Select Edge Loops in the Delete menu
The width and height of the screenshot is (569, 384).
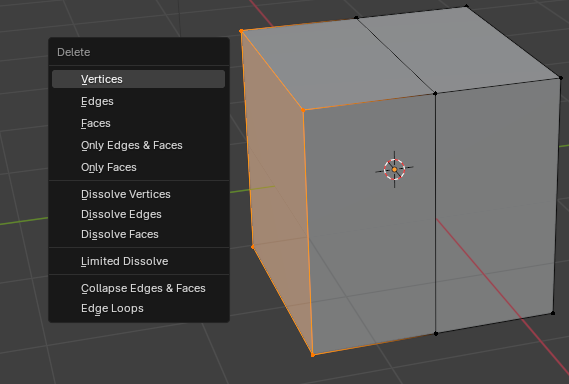pyautogui.click(x=138, y=308)
